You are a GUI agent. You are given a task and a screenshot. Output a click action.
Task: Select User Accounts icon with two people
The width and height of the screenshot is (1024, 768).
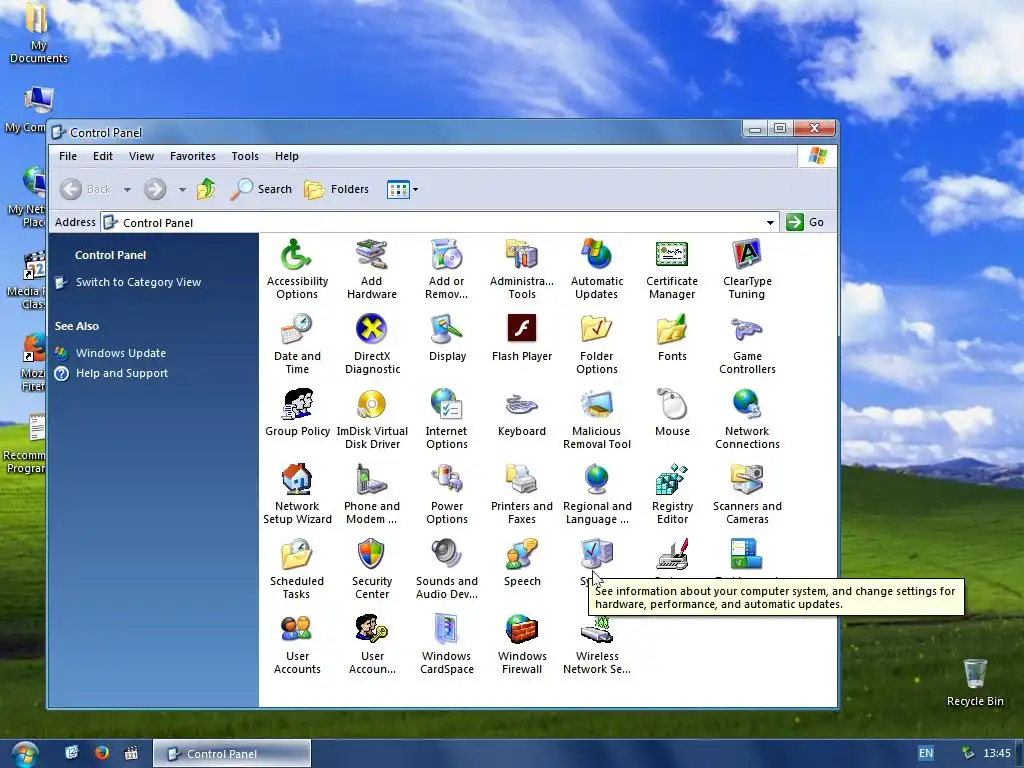tap(296, 644)
